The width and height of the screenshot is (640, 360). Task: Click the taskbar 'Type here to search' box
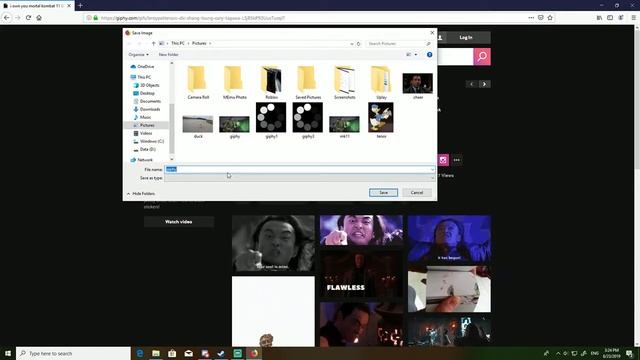click(73, 353)
